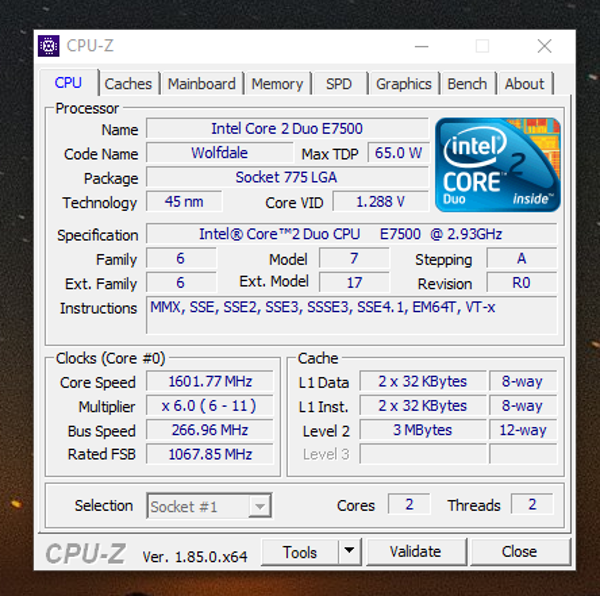The height and width of the screenshot is (596, 600).
Task: Select the CPU tab
Action: click(68, 83)
